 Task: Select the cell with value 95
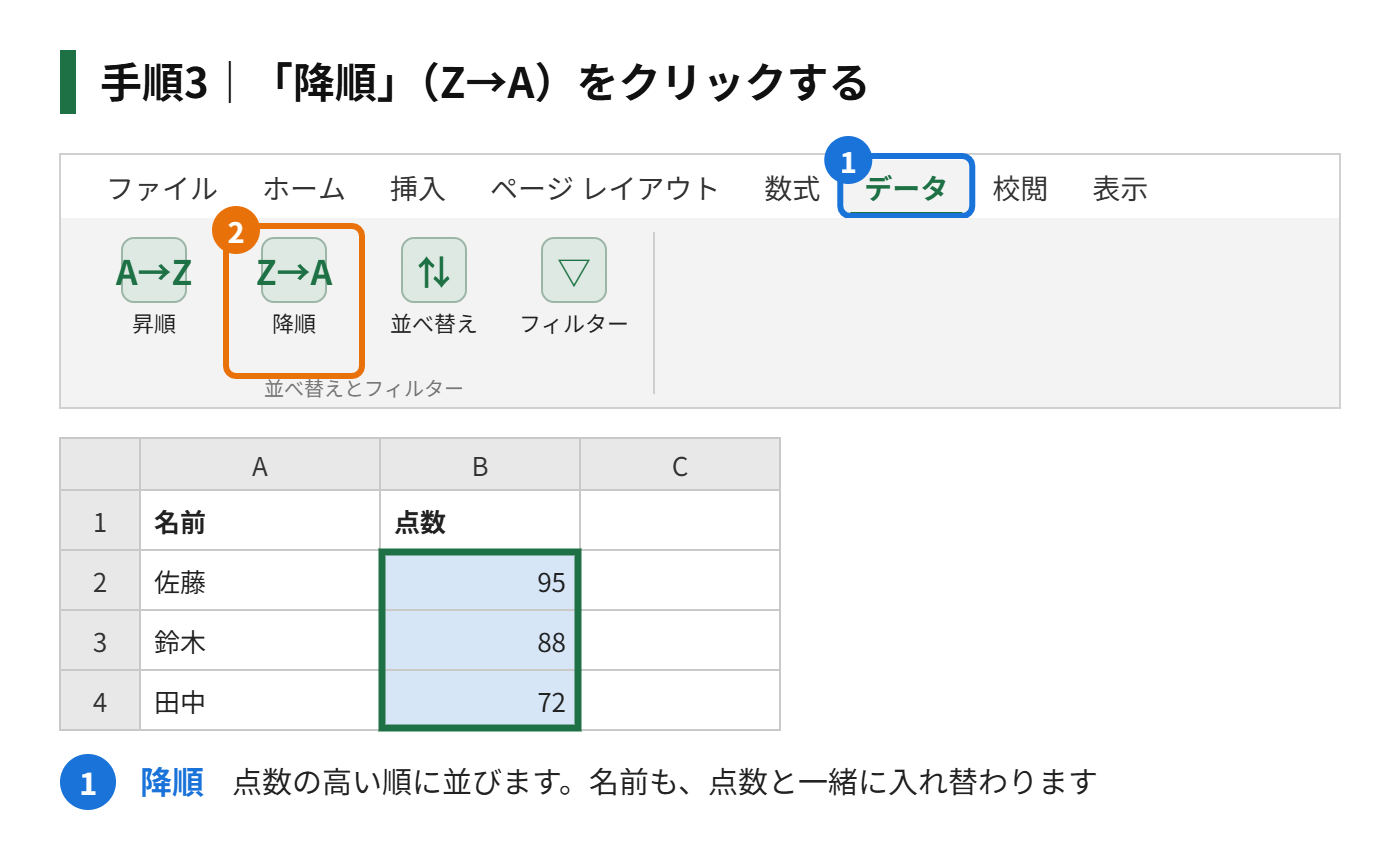point(480,580)
